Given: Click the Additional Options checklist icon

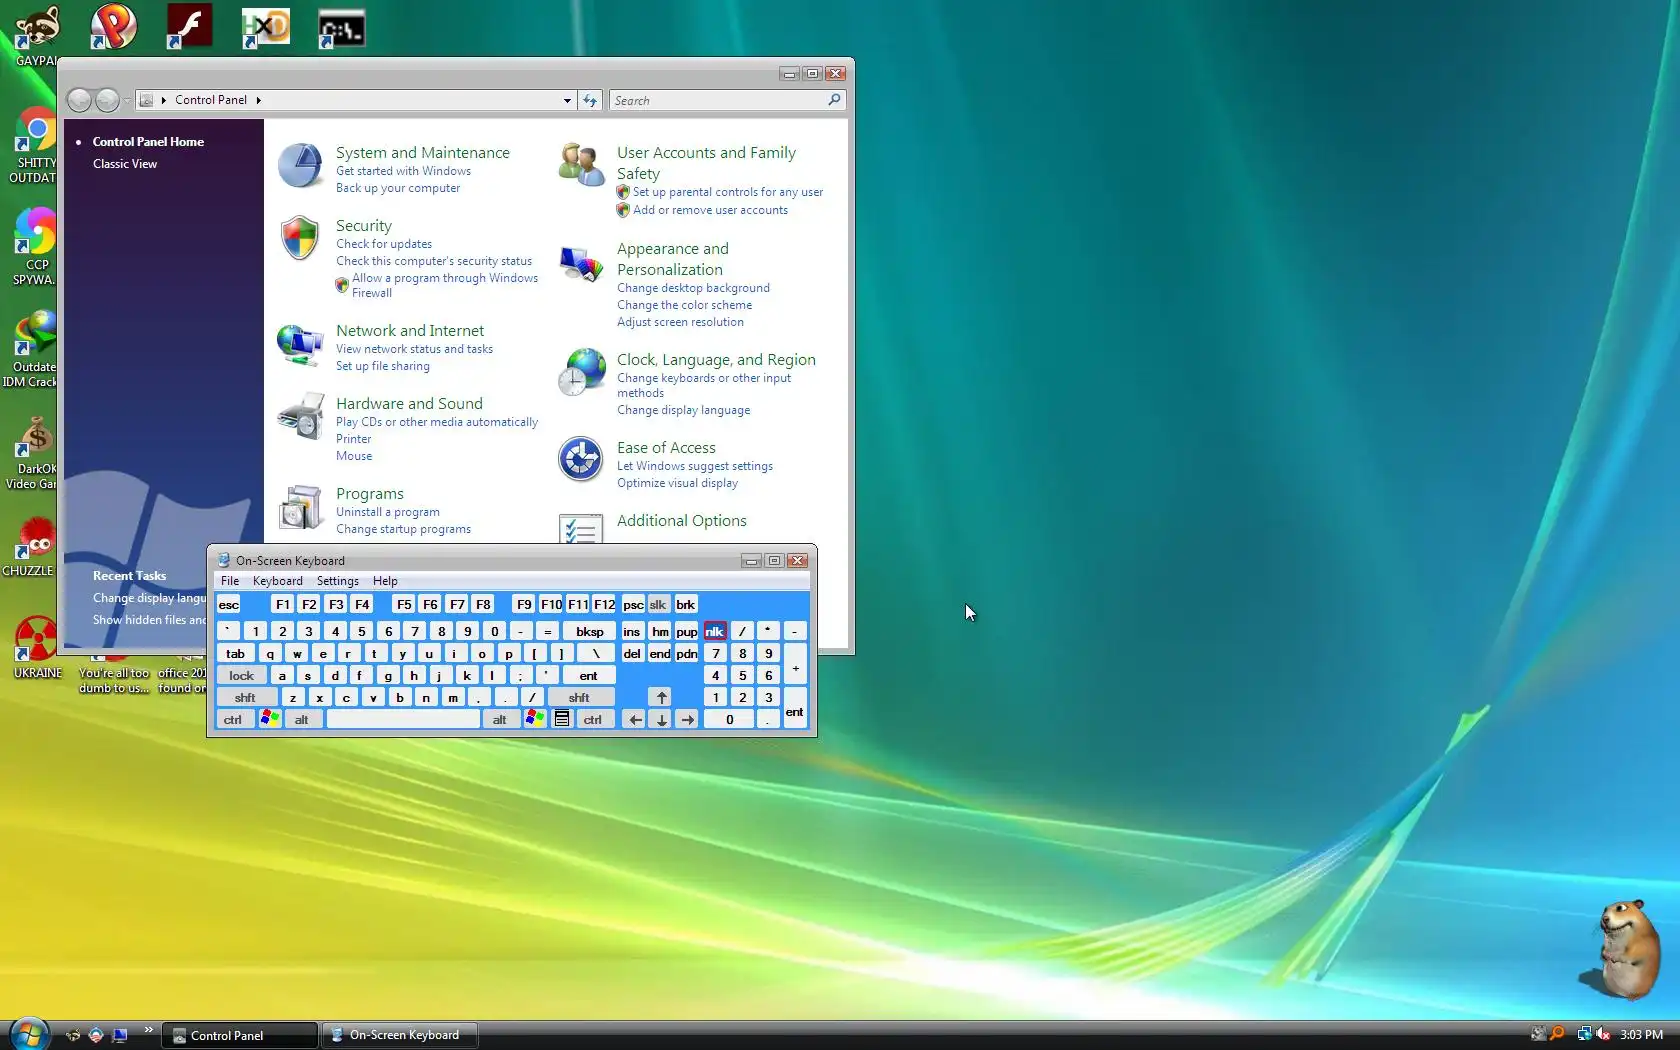Looking at the screenshot, I should [x=581, y=528].
